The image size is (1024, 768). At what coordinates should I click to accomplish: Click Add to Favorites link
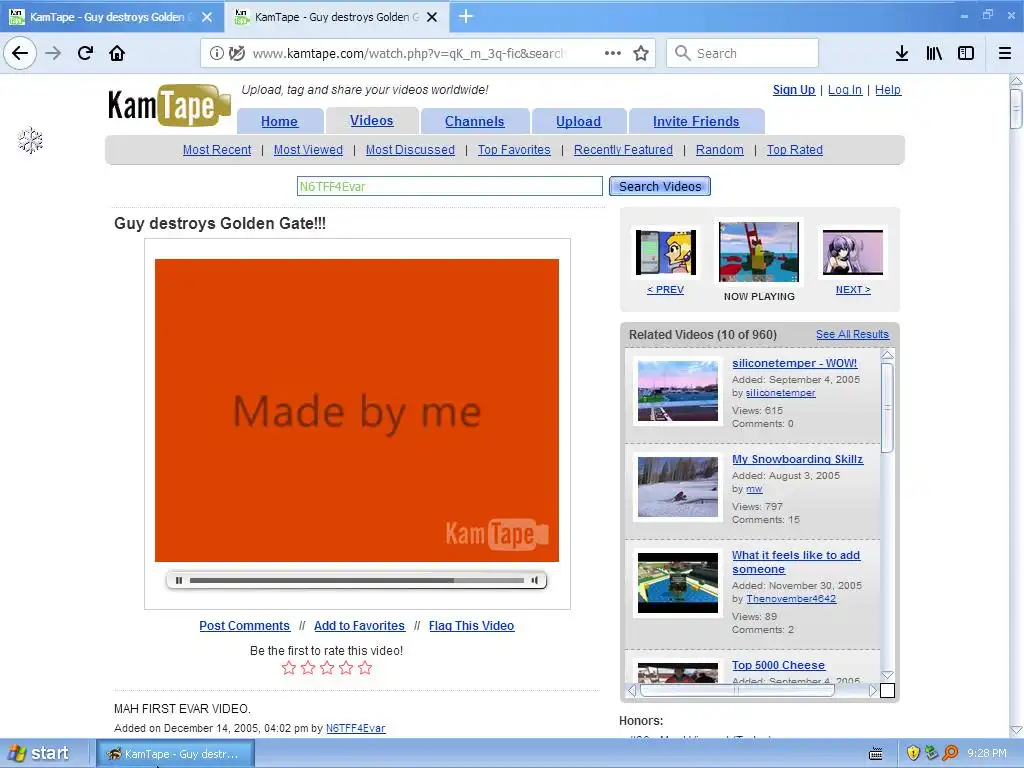[359, 626]
